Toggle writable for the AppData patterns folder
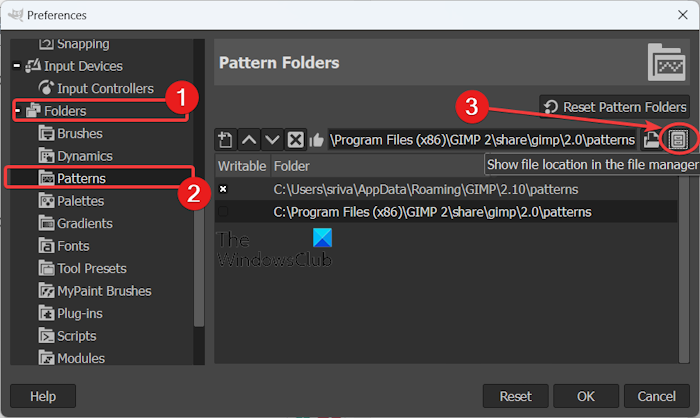This screenshot has height=418, width=700. [x=223, y=189]
